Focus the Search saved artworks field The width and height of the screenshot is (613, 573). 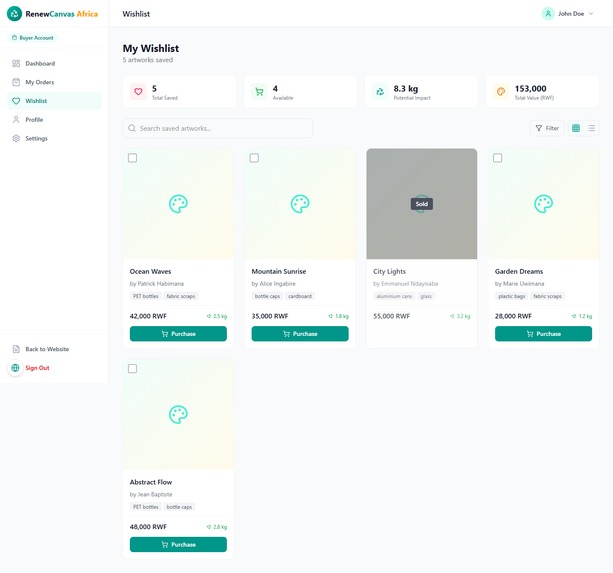(x=218, y=128)
